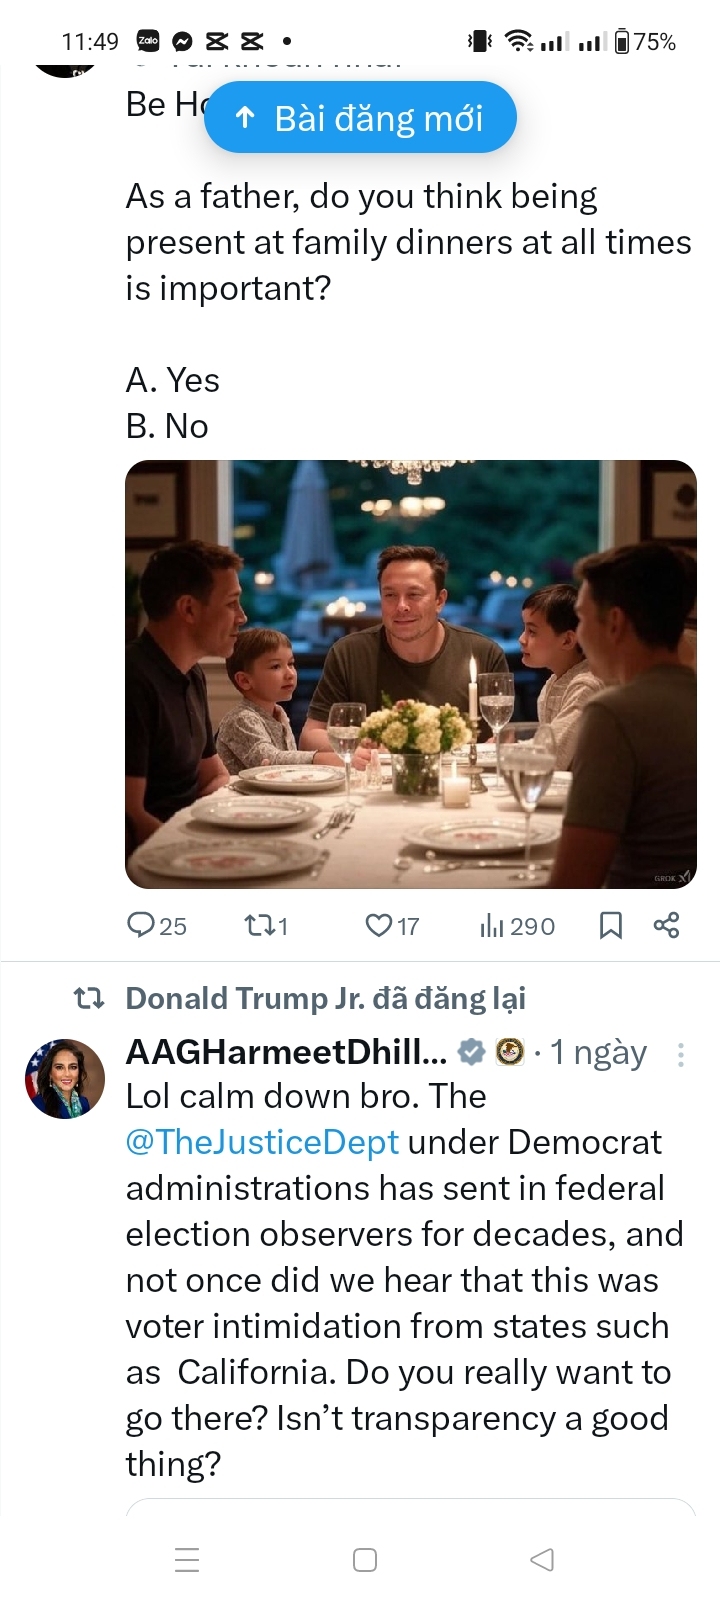Image resolution: width=720 pixels, height=1604 pixels.
Task: Bookmark the family dinner post
Action: 610,925
